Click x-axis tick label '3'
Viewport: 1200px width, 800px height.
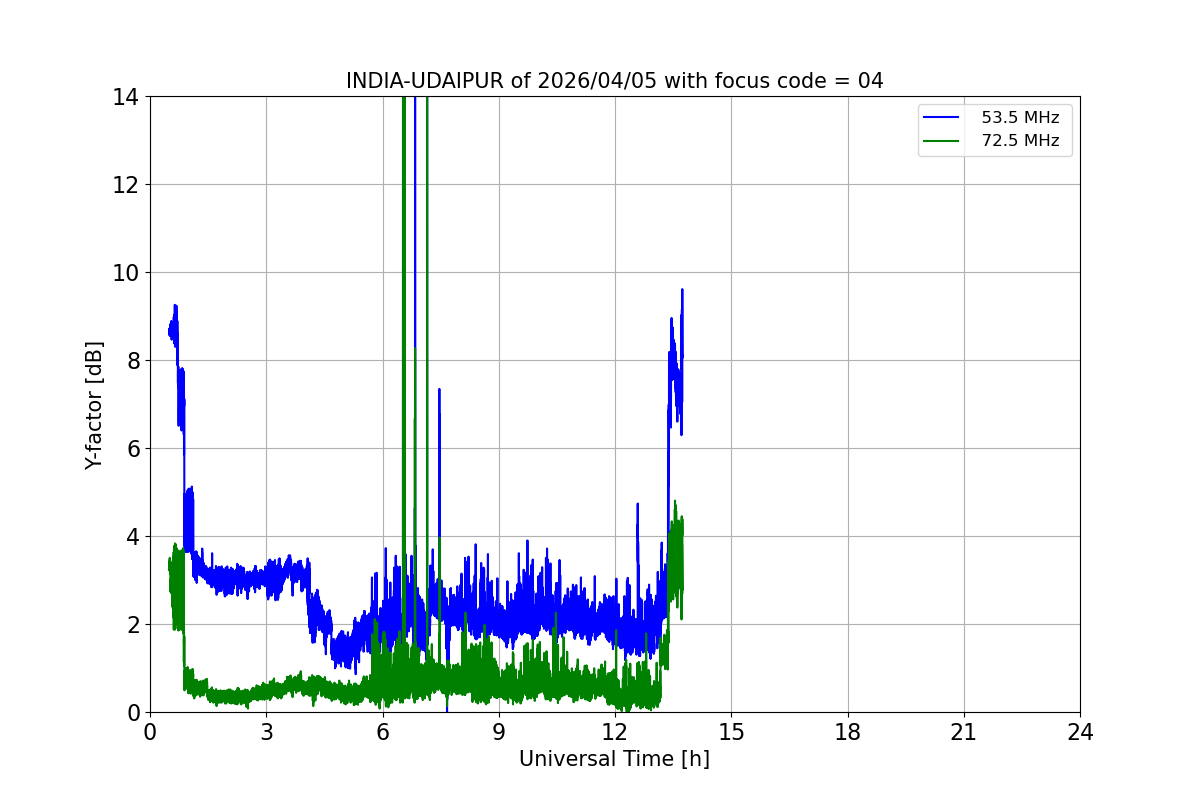pos(266,731)
